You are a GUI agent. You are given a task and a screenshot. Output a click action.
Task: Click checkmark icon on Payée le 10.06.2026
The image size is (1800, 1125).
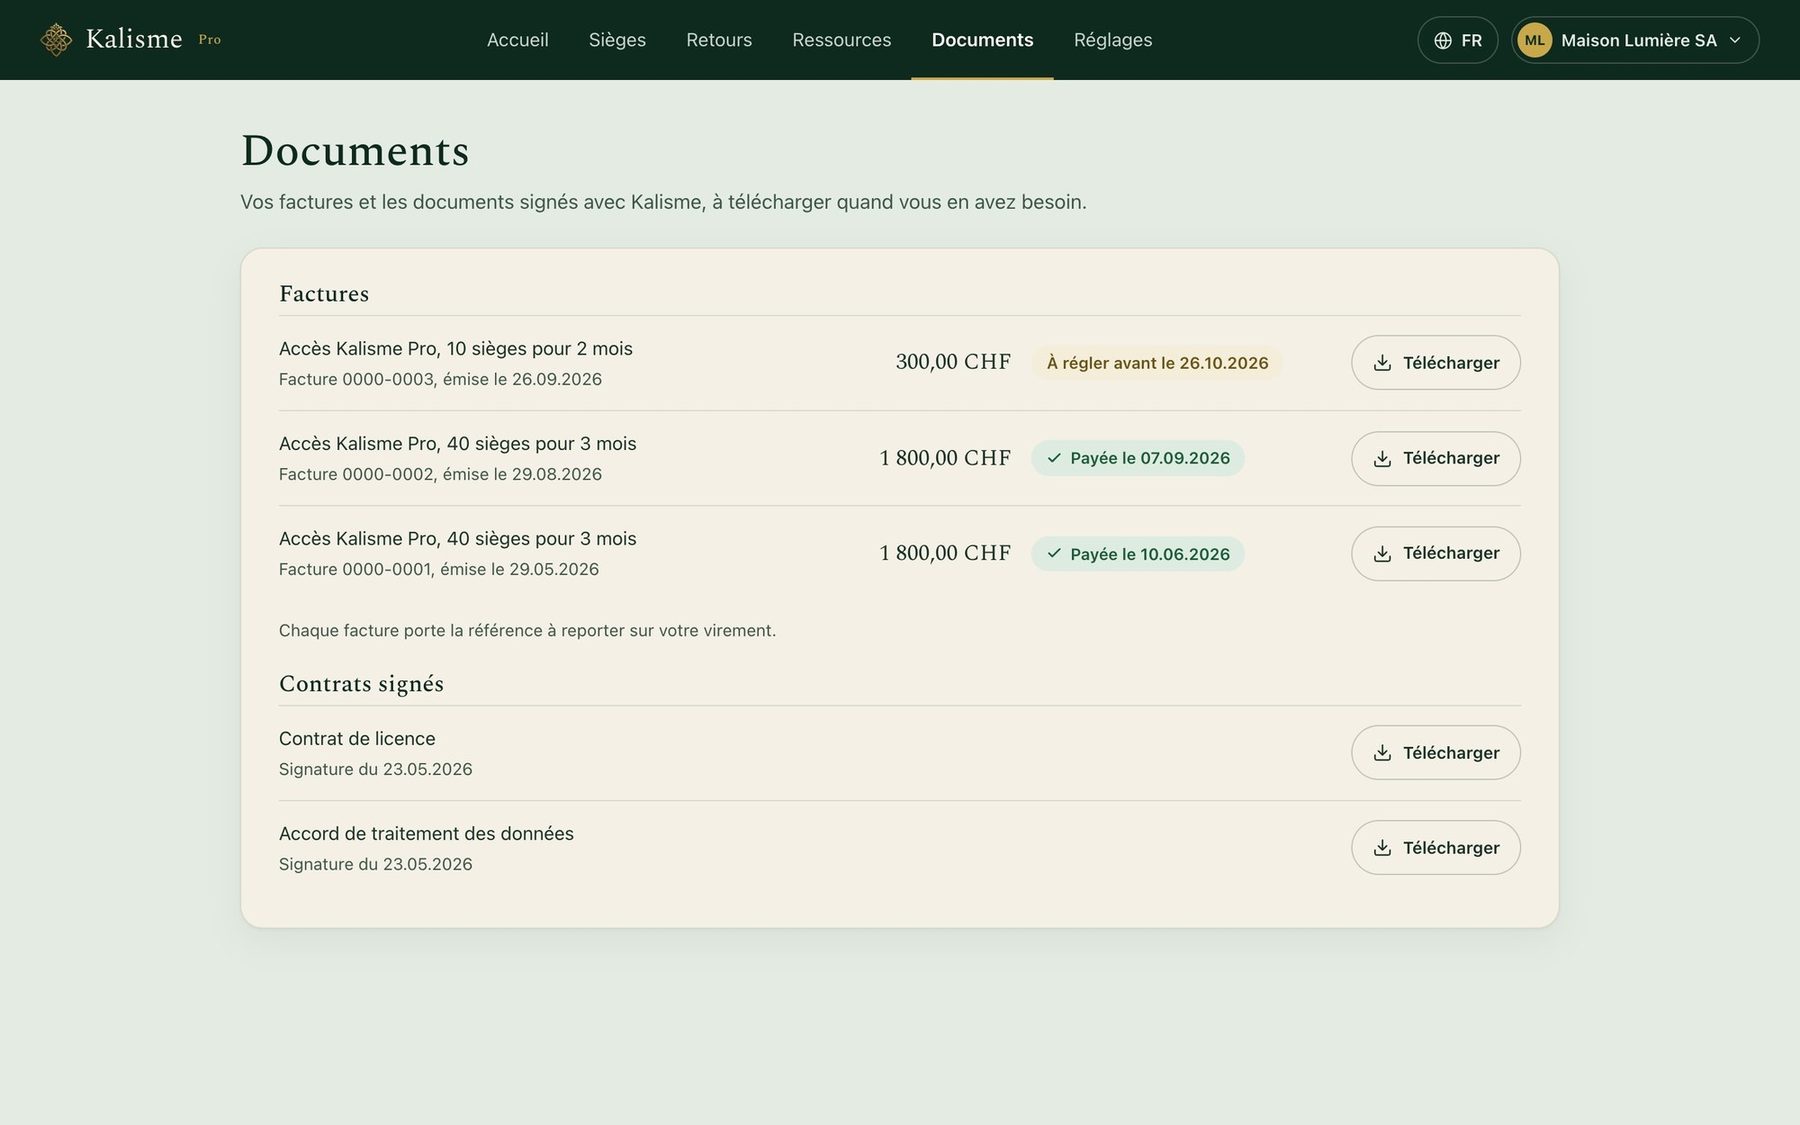[x=1054, y=553]
